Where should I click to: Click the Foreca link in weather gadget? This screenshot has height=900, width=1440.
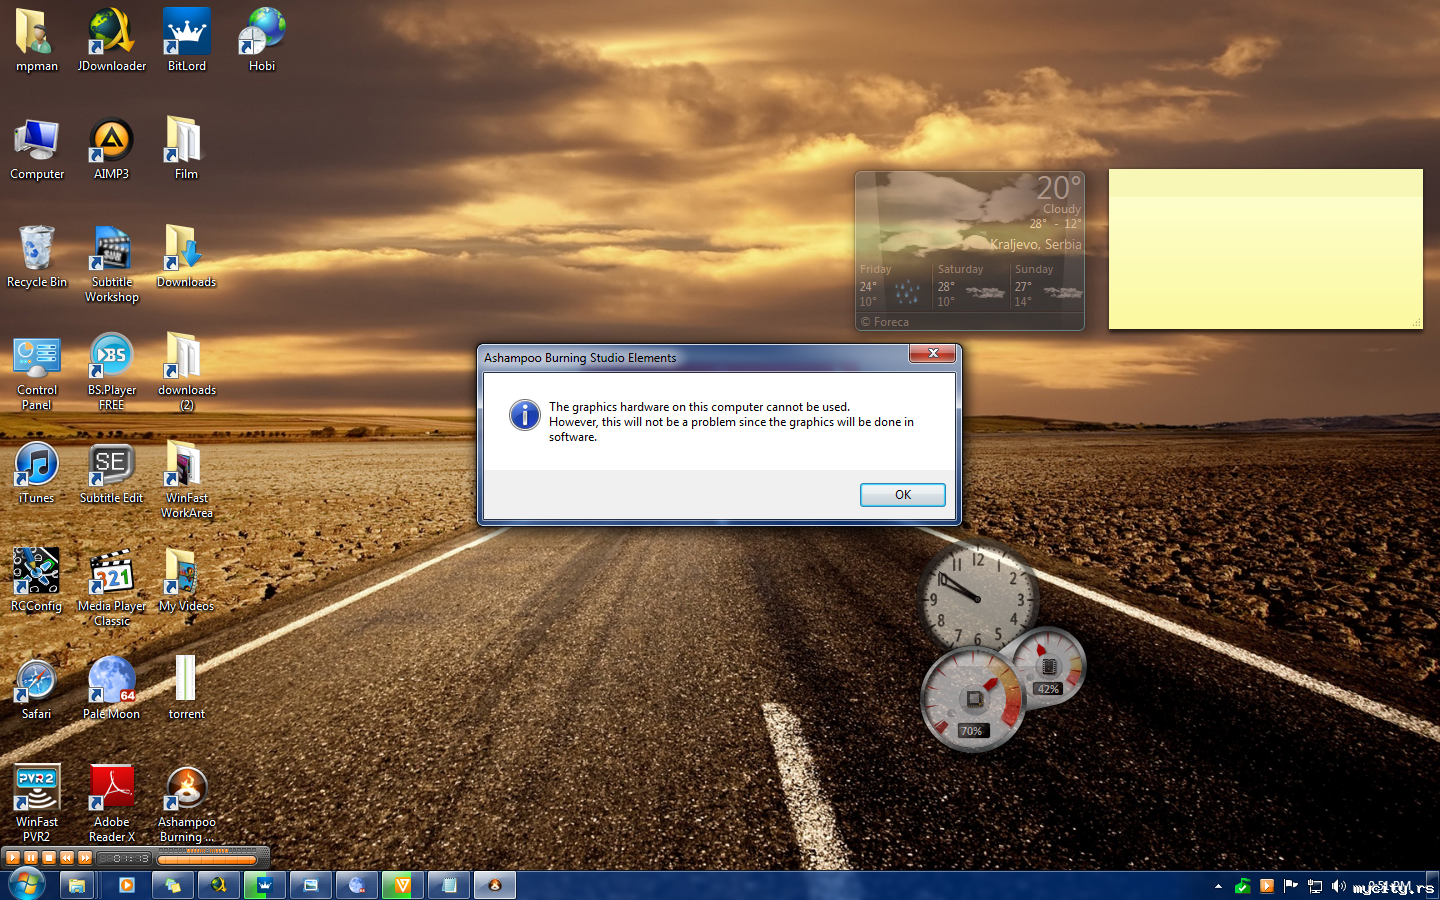[x=885, y=322]
